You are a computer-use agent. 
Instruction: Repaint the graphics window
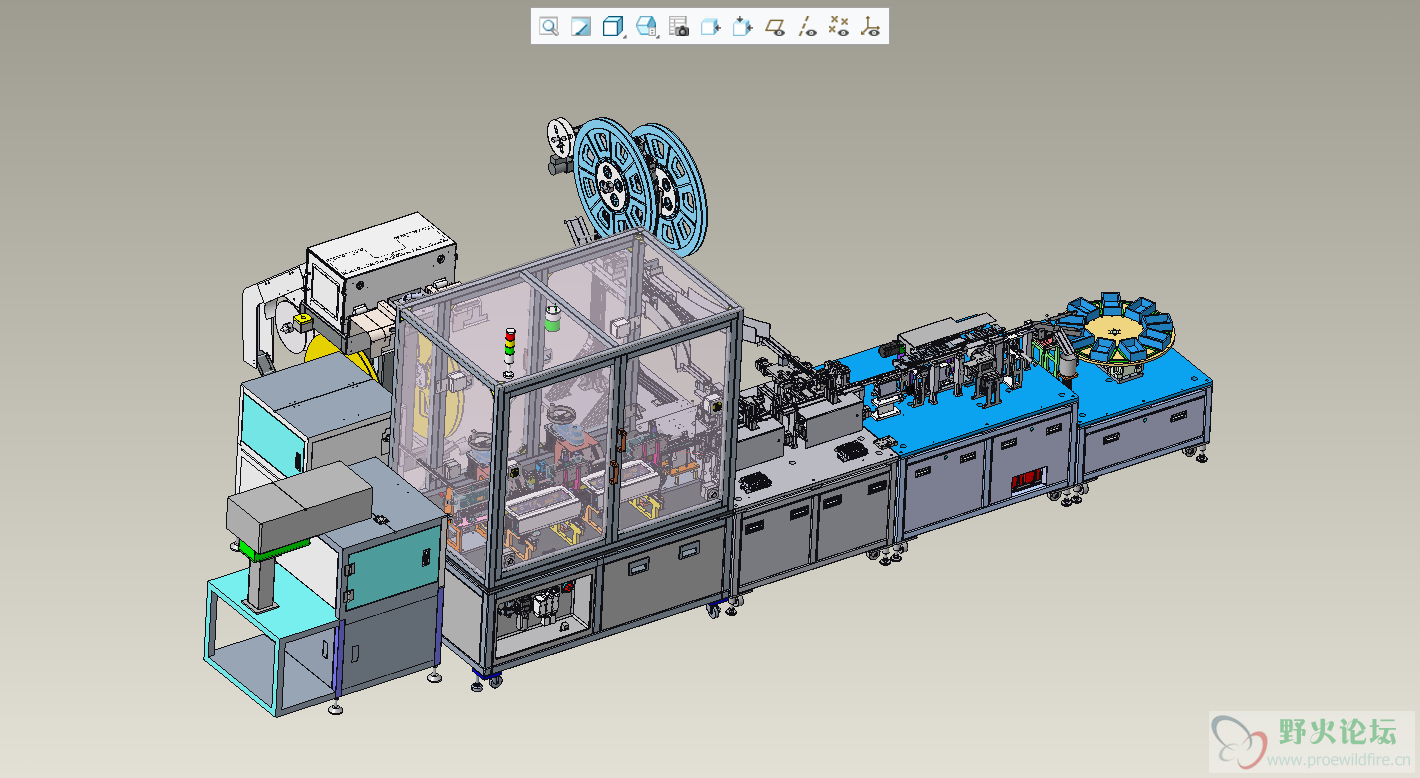580,27
